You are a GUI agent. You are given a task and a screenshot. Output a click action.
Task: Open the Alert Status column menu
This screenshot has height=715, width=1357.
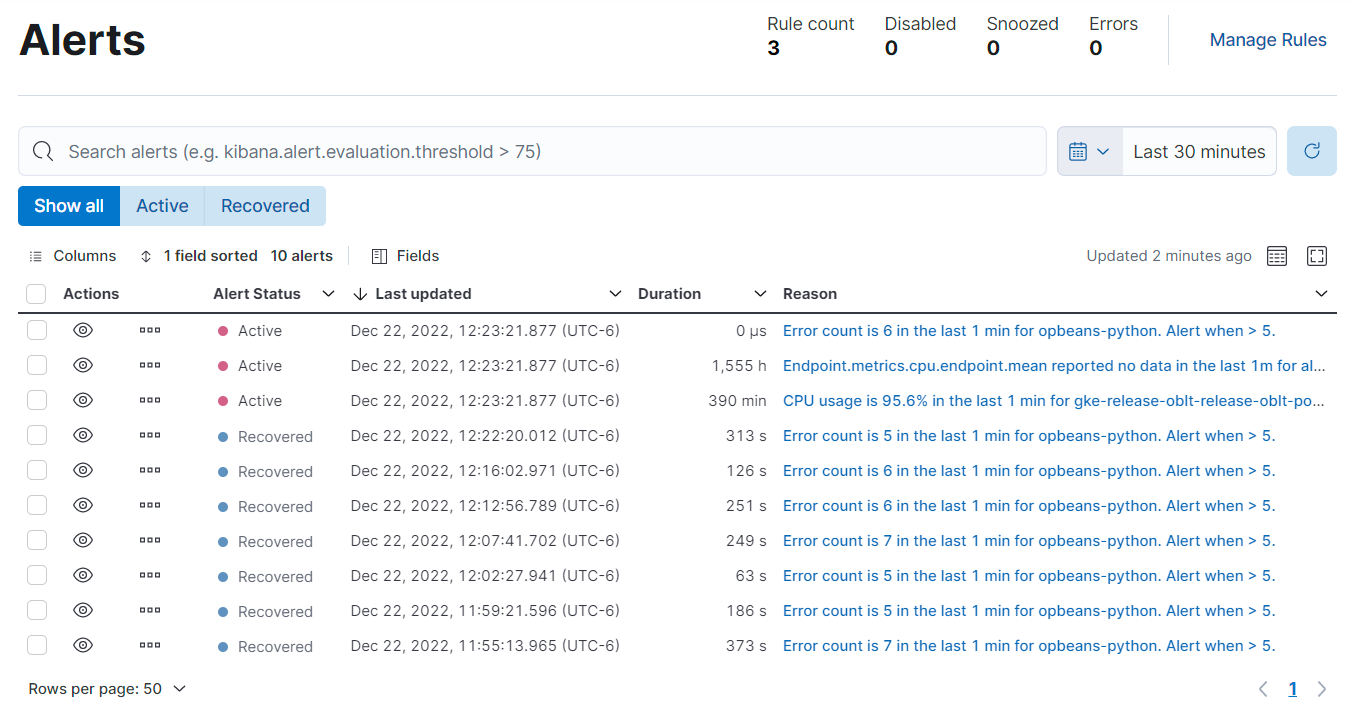click(x=328, y=294)
